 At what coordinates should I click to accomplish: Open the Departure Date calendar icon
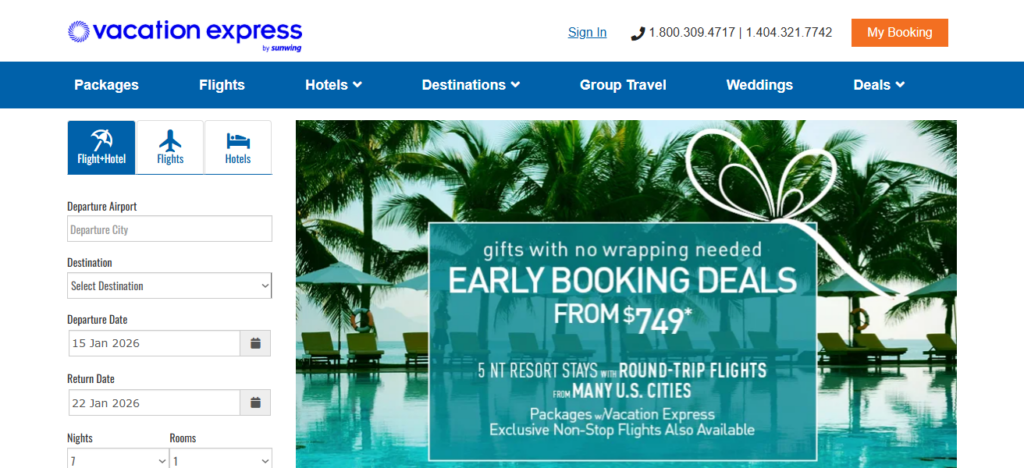click(x=255, y=343)
